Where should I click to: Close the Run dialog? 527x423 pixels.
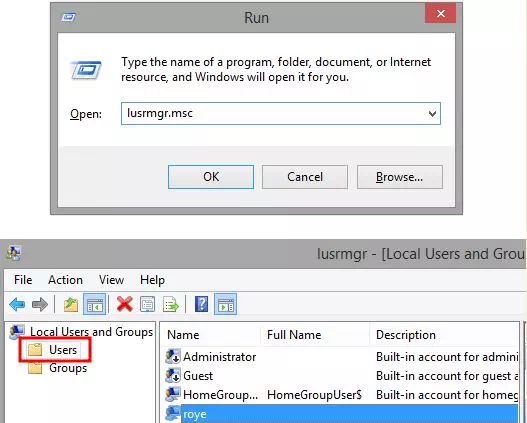440,13
